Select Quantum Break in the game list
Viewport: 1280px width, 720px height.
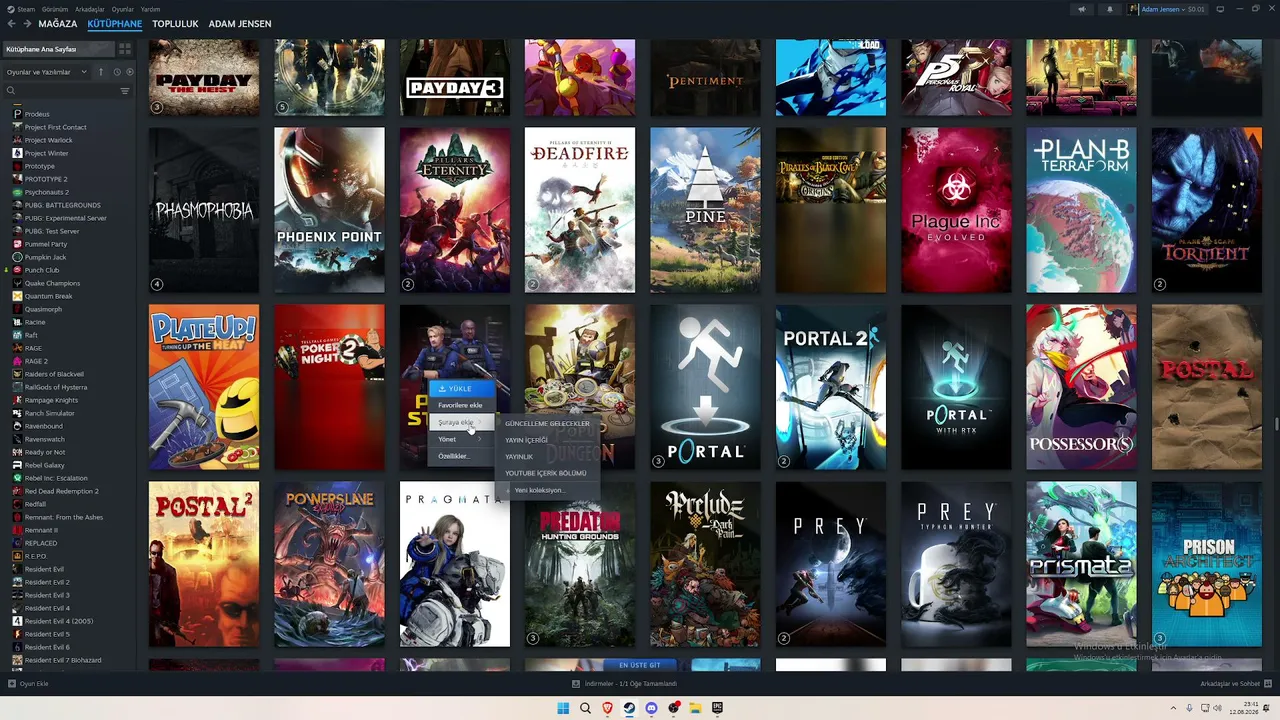pos(48,296)
